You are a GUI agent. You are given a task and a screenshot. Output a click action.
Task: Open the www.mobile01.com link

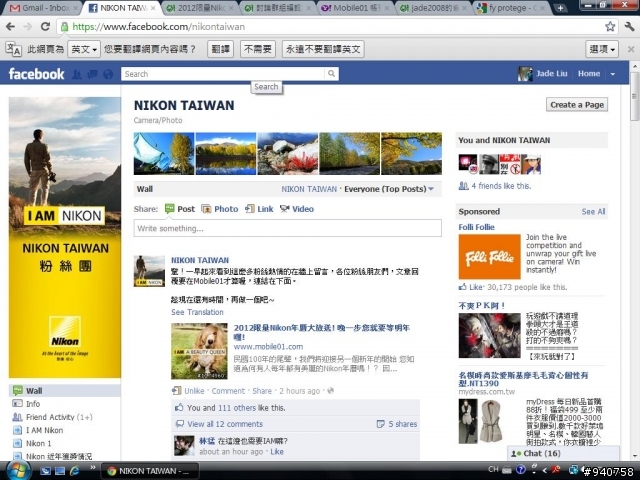pyautogui.click(x=268, y=347)
